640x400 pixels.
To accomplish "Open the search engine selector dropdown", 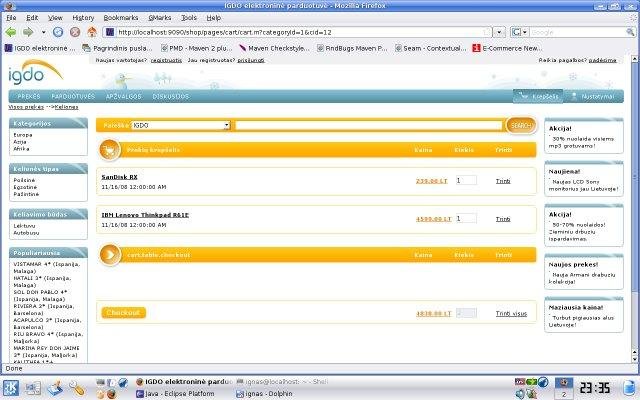I will [520, 32].
